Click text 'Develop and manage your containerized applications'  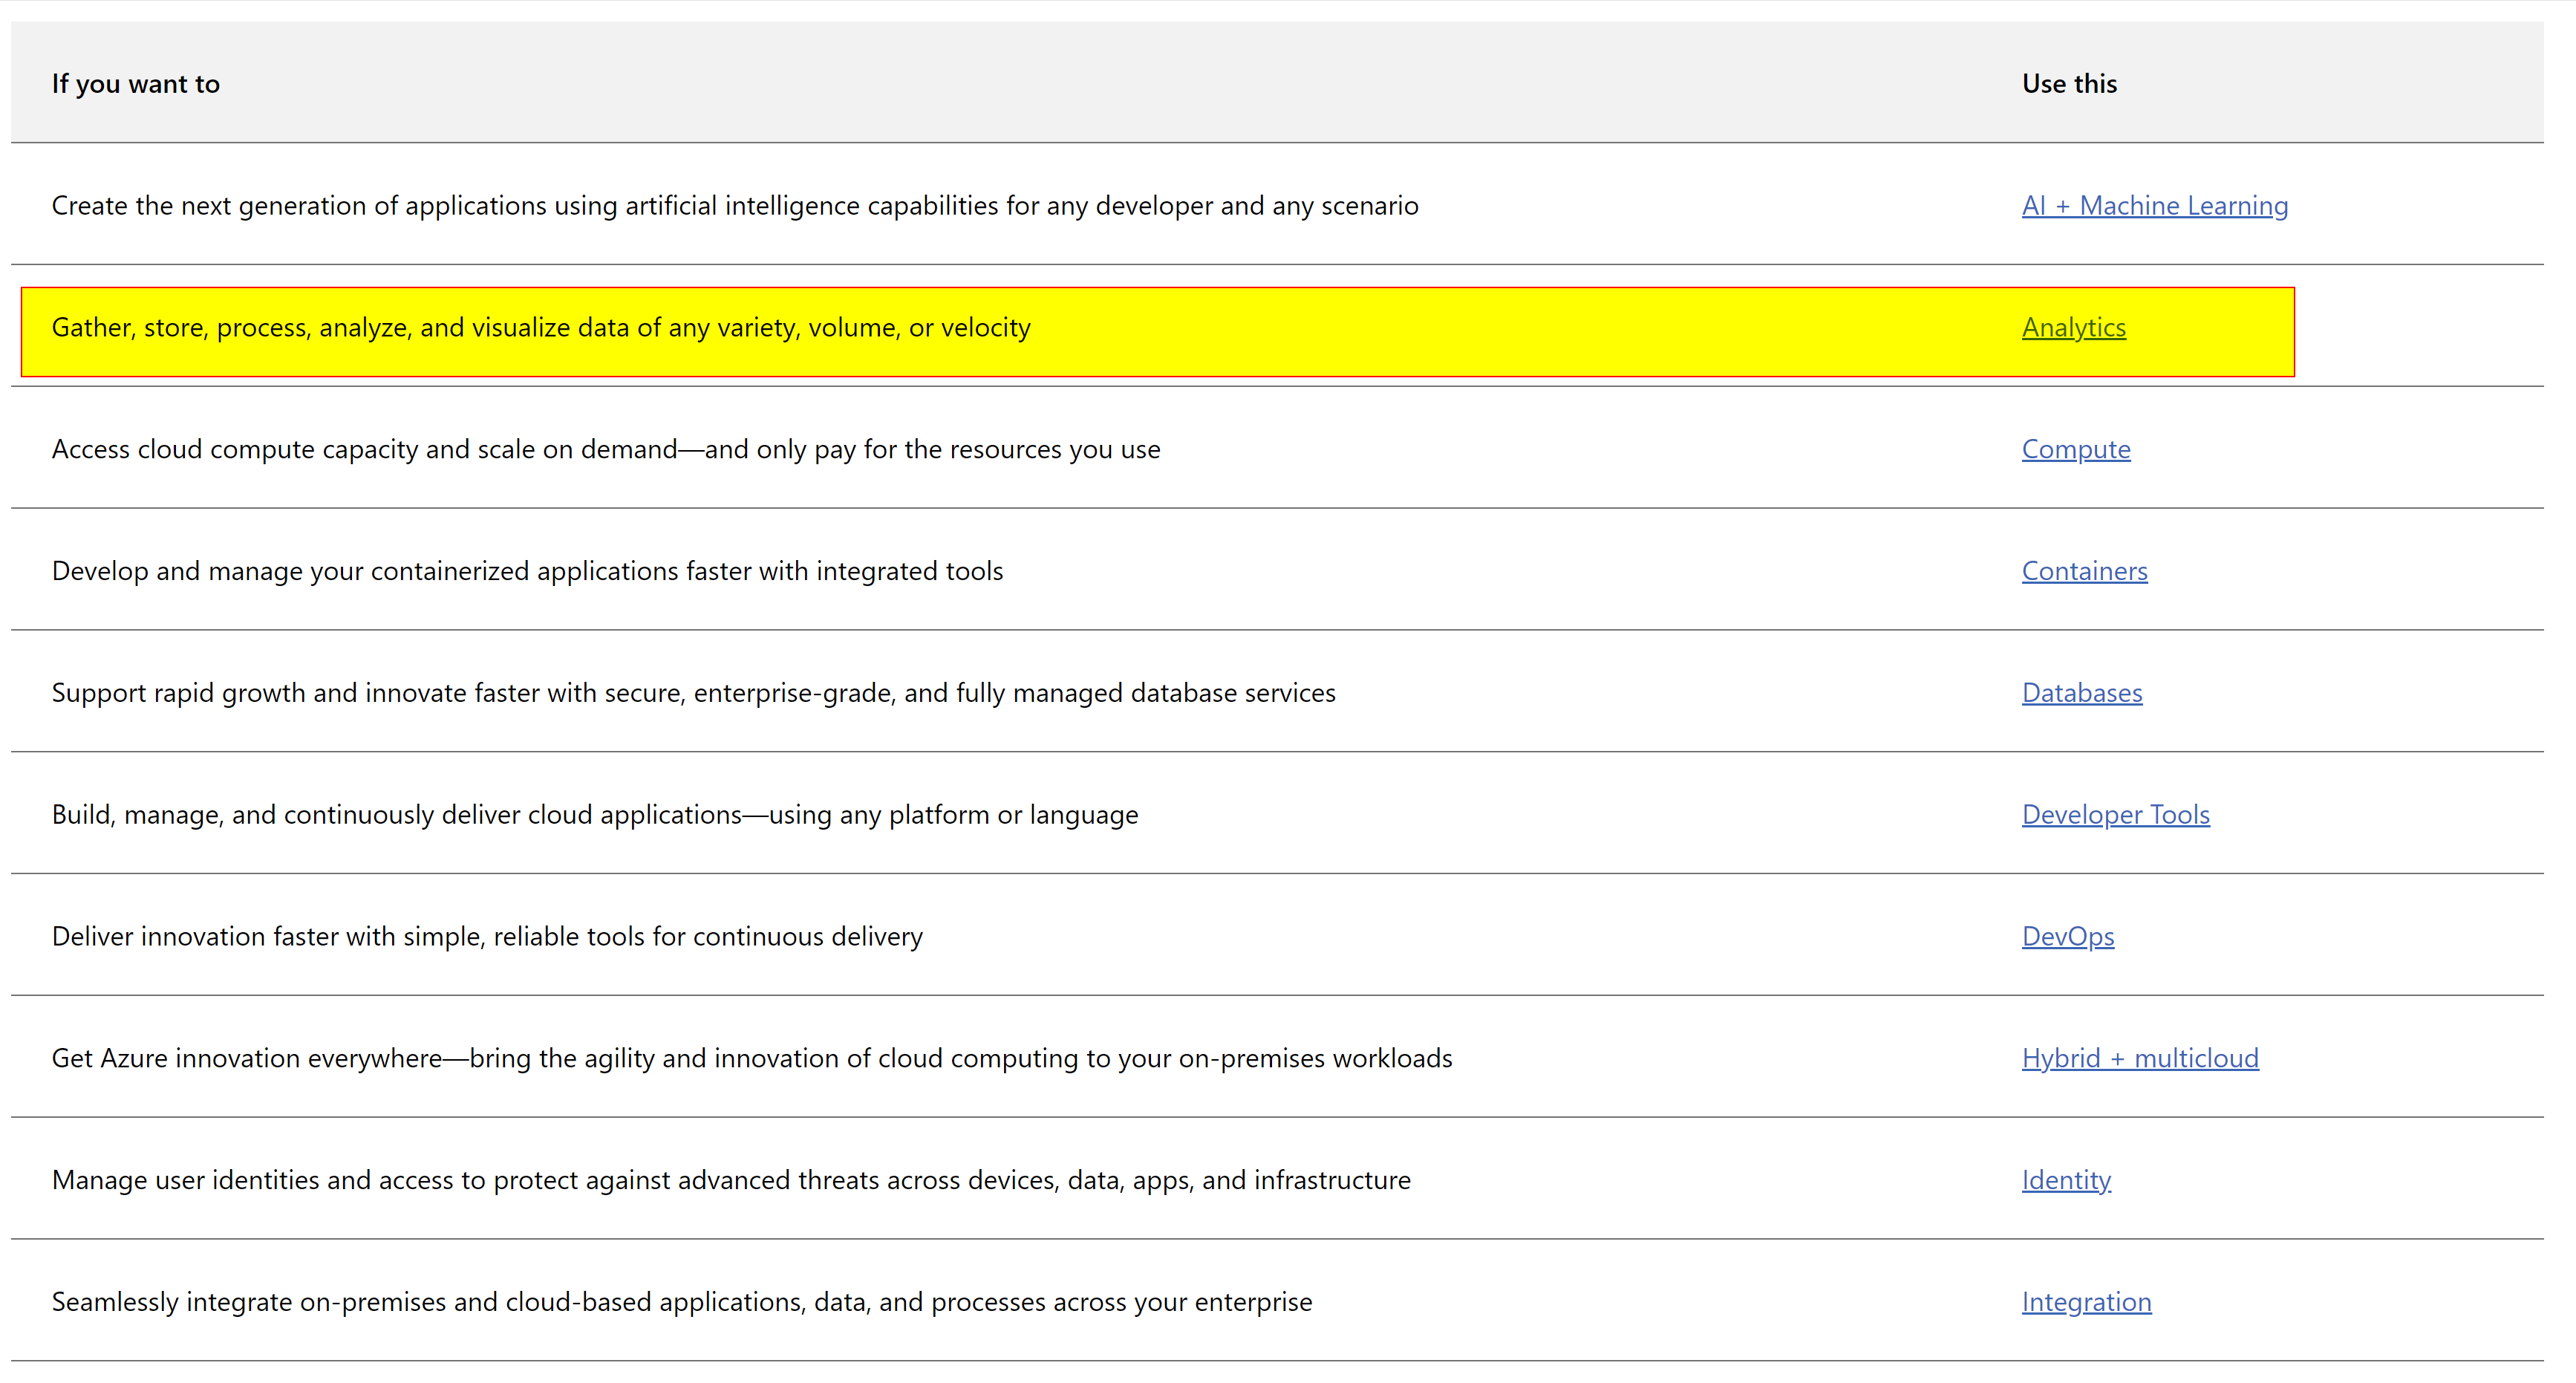click(x=364, y=571)
